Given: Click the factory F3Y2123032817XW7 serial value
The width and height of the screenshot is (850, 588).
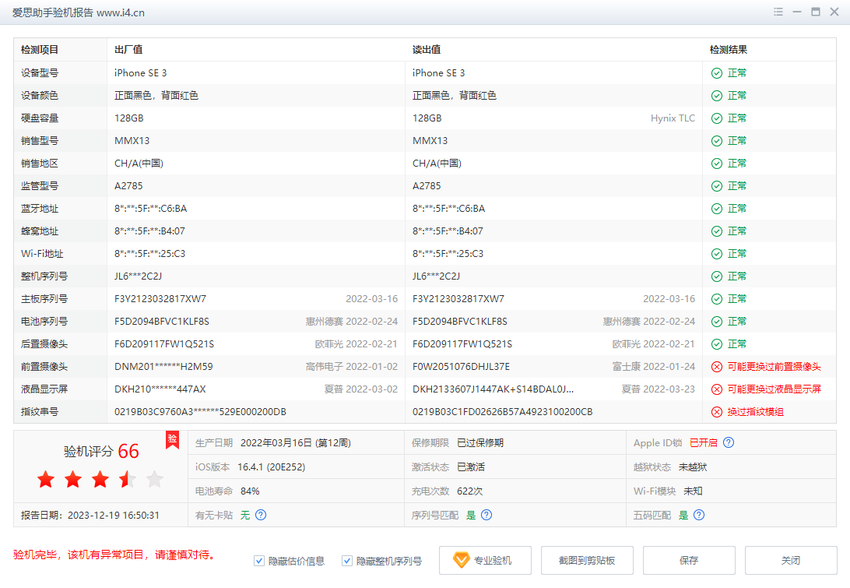Looking at the screenshot, I should pyautogui.click(x=160, y=299).
